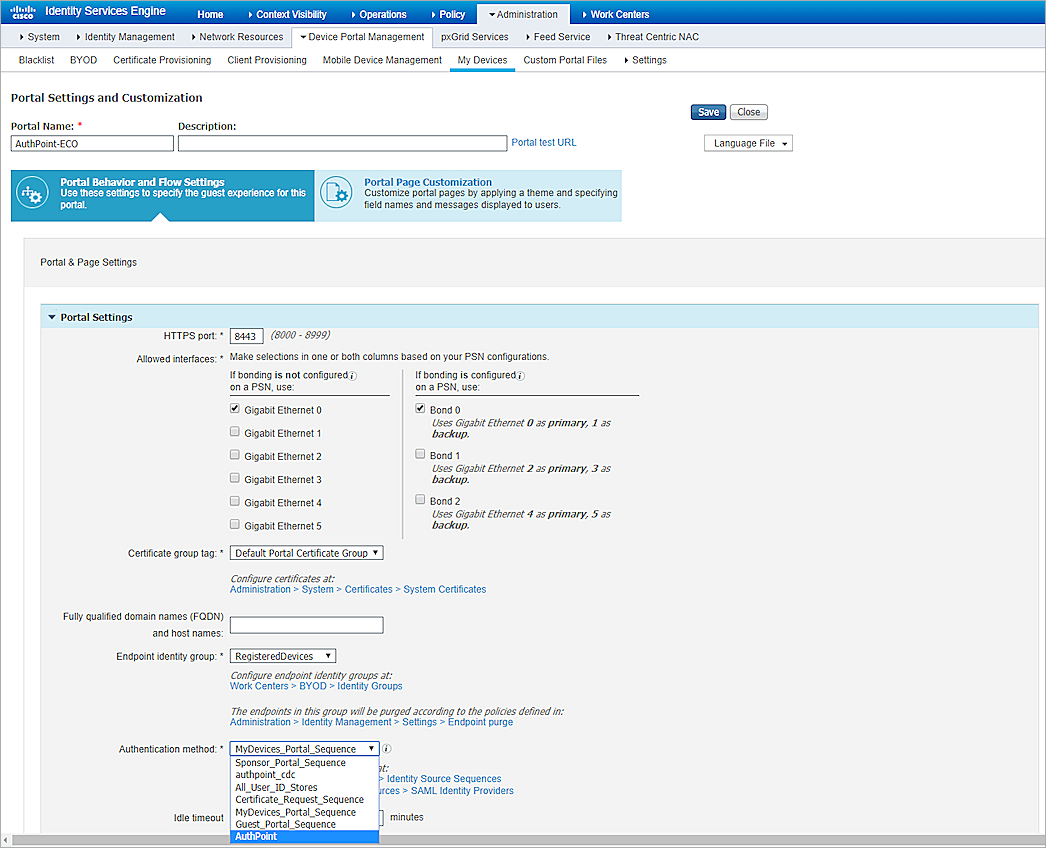Expand Identity Management menu

[x=125, y=37]
